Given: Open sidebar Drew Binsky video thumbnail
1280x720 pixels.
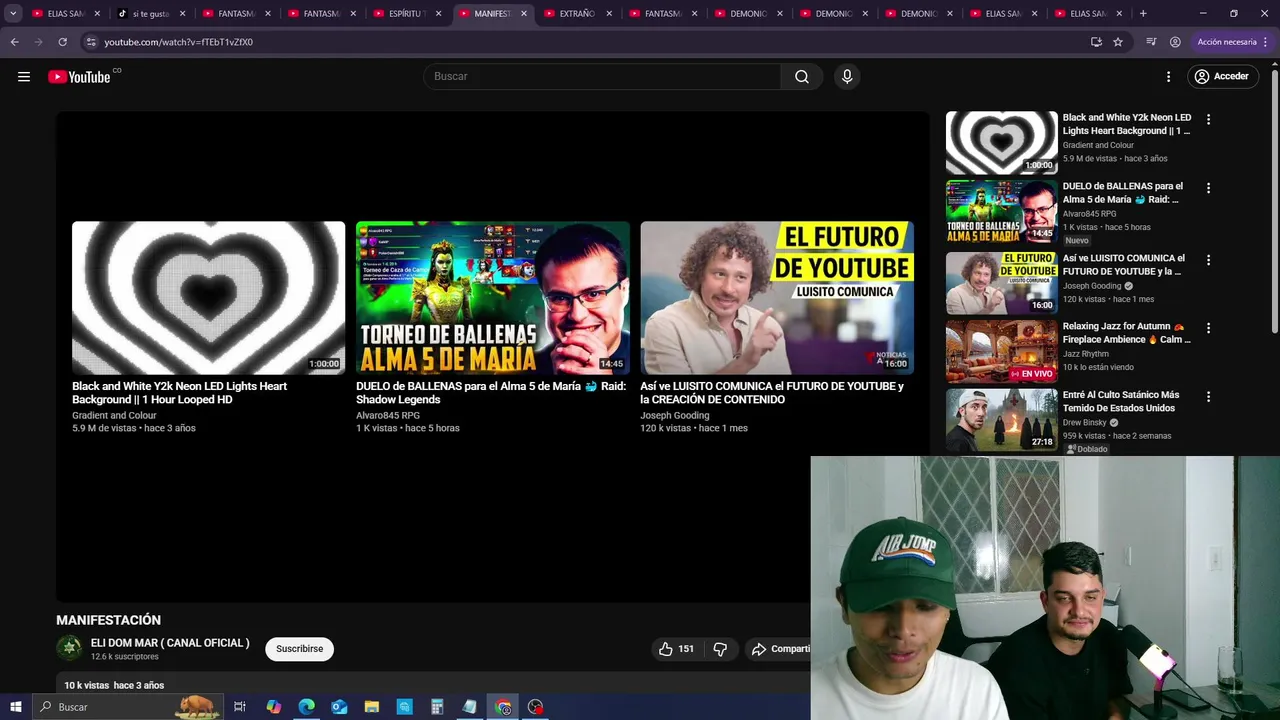Looking at the screenshot, I should tap(1001, 420).
